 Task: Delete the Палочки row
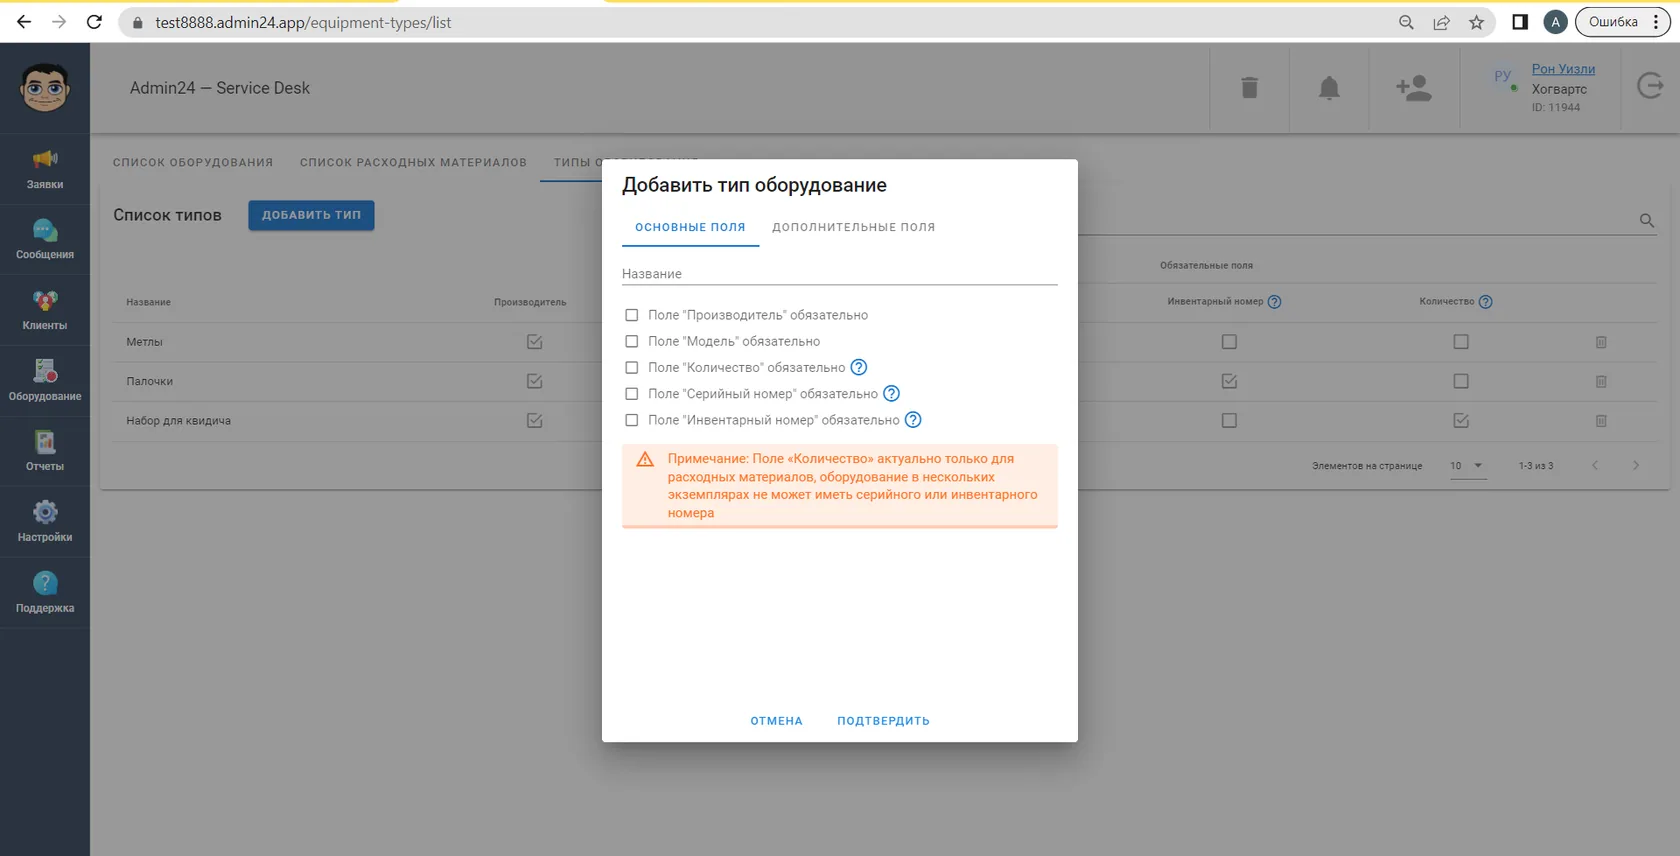(x=1601, y=381)
